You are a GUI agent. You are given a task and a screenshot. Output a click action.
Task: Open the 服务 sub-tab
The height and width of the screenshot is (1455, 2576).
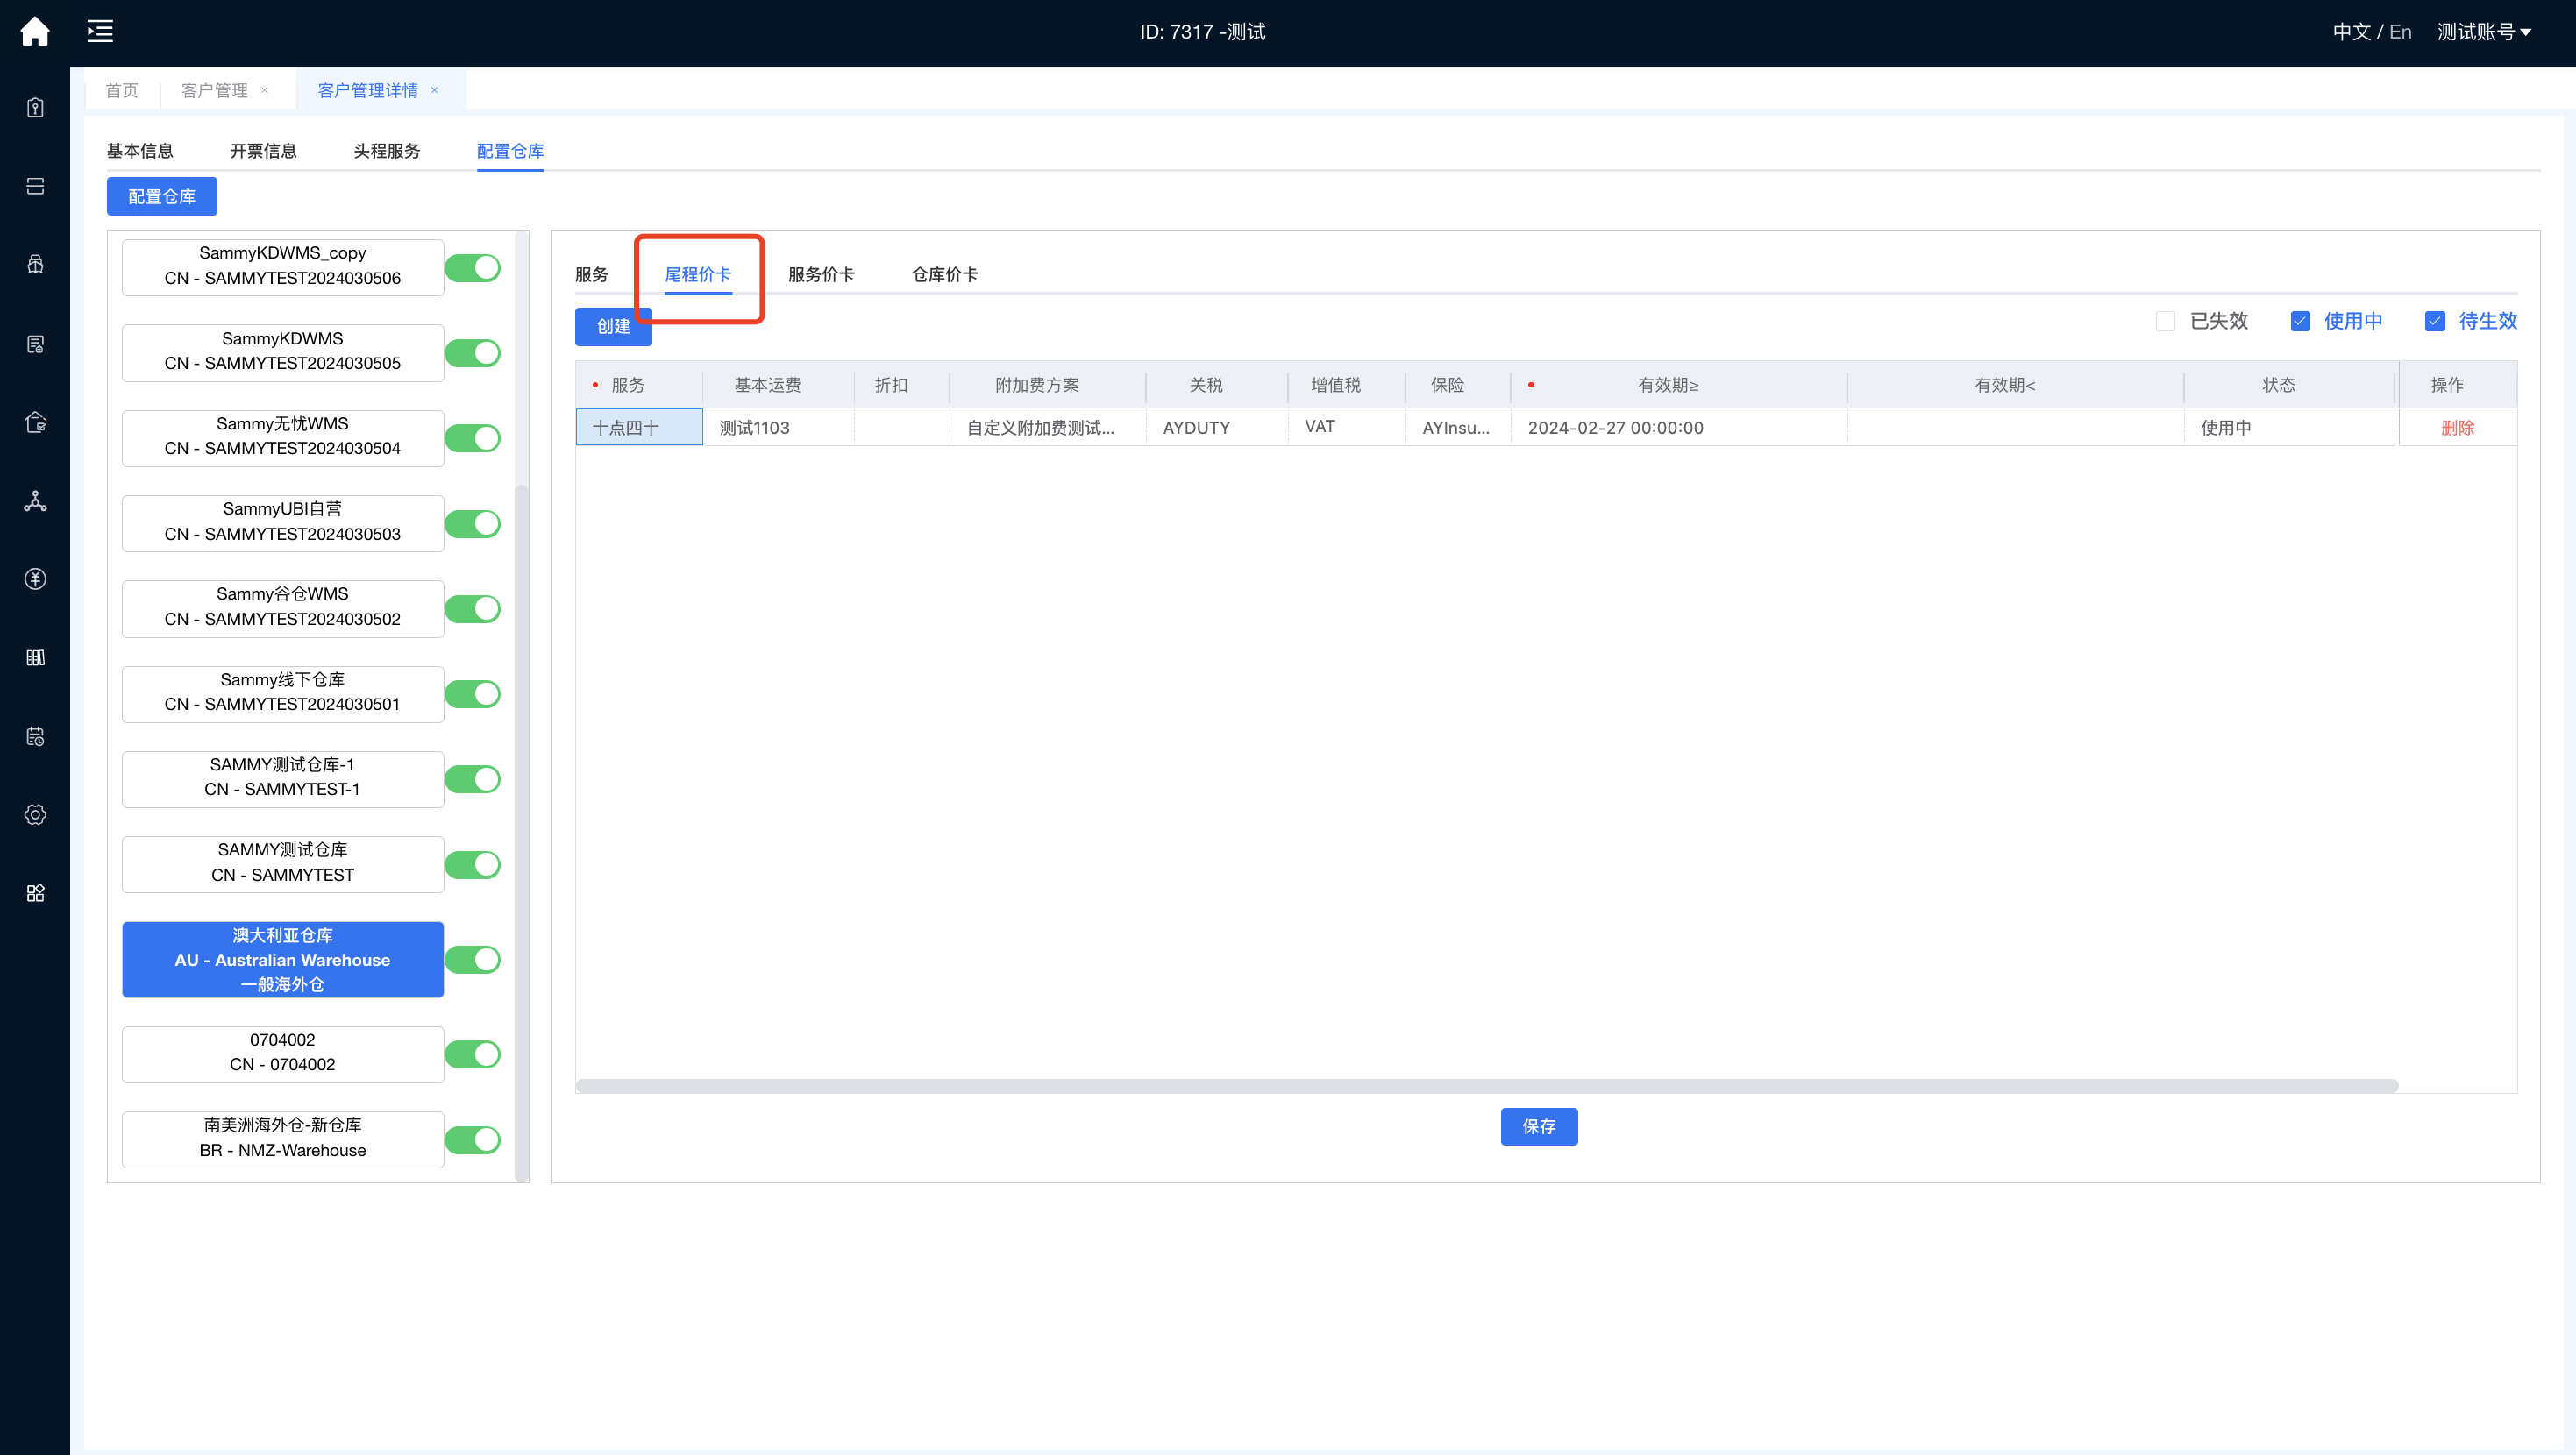591,274
